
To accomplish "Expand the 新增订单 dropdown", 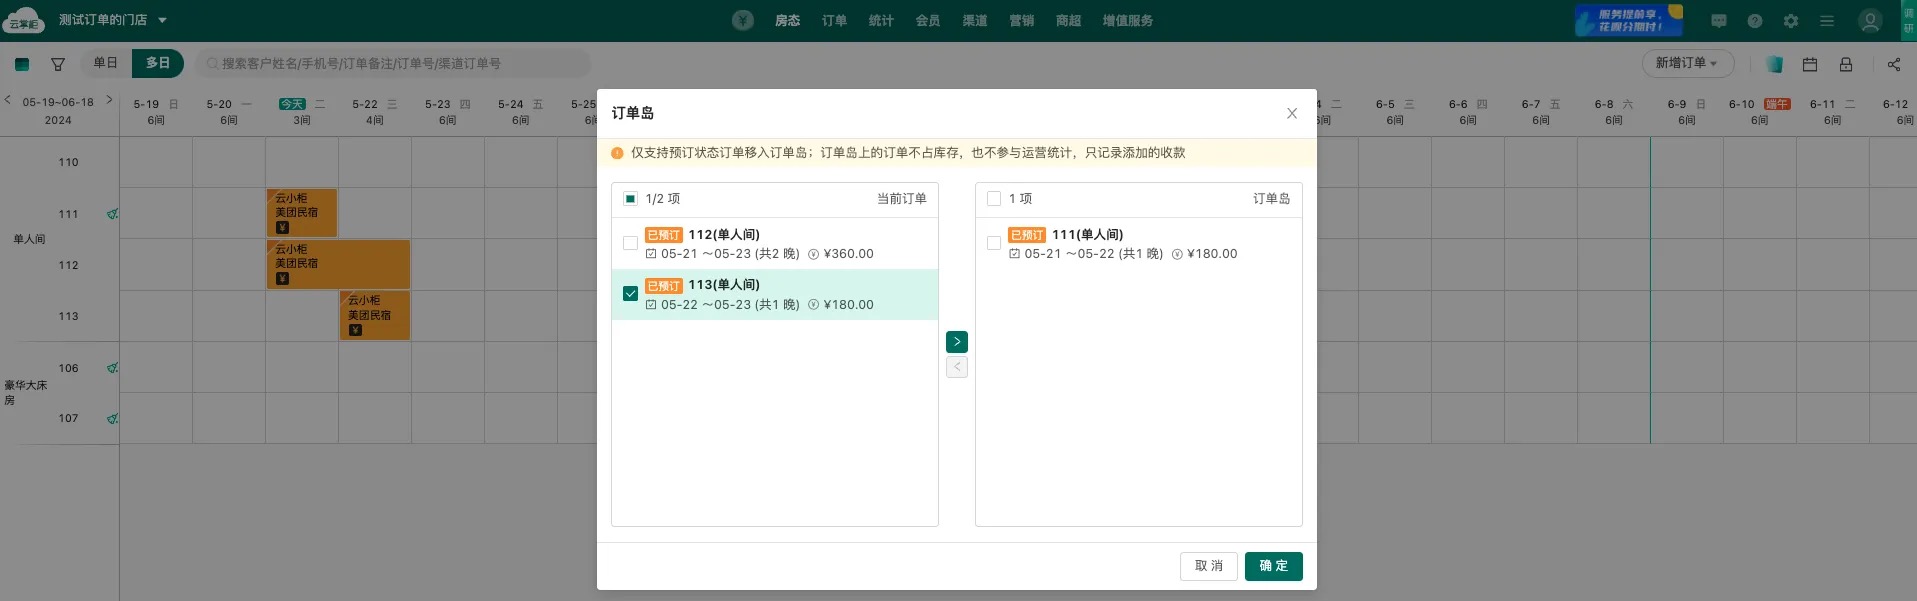I will click(x=1687, y=63).
